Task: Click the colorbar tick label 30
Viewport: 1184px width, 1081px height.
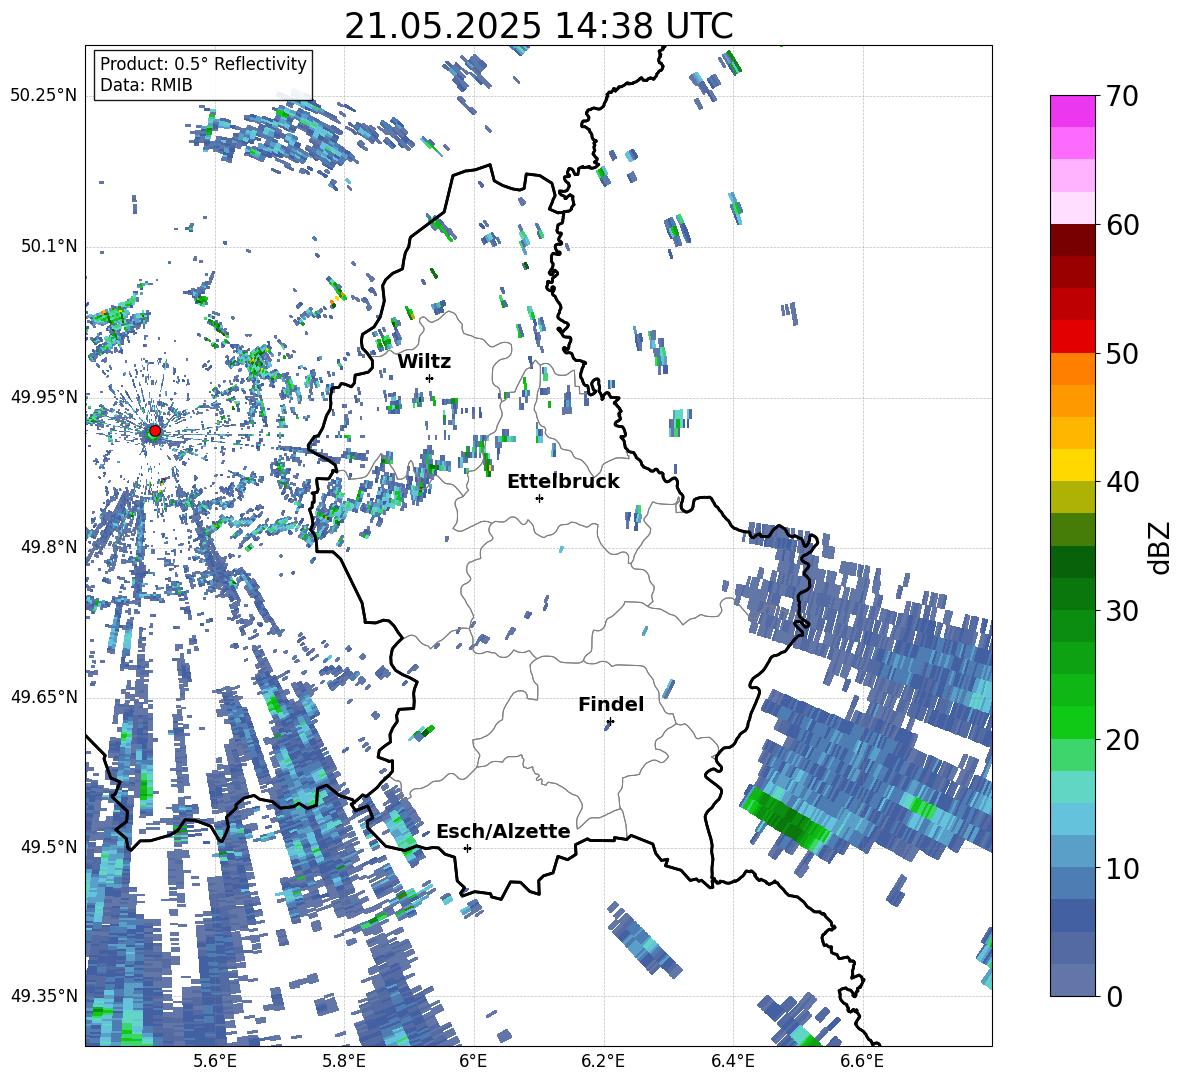Action: (1122, 611)
